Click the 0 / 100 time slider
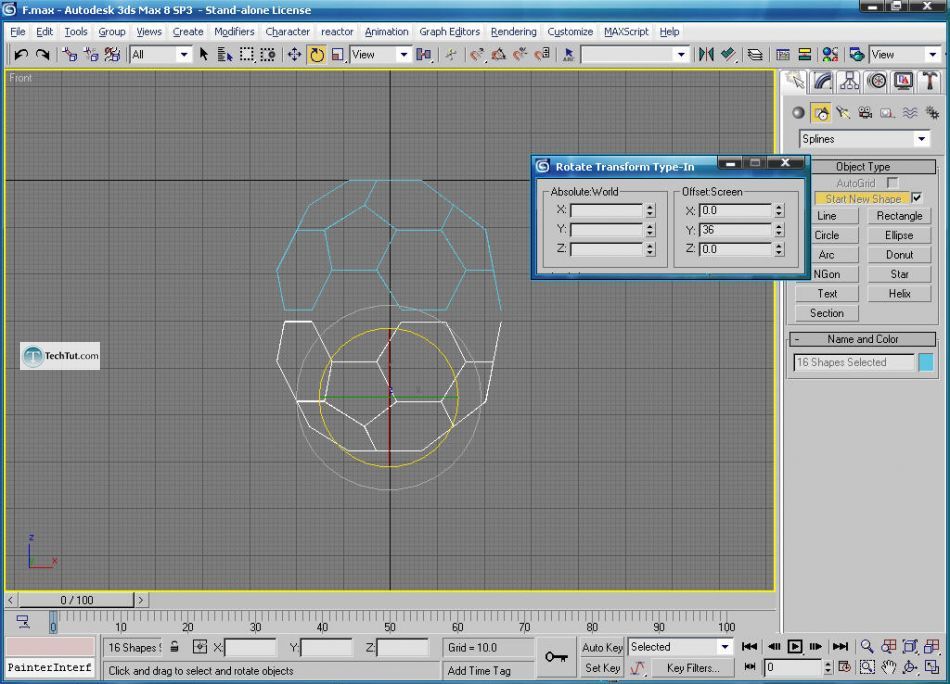Screen dimensions: 950x684 point(76,600)
